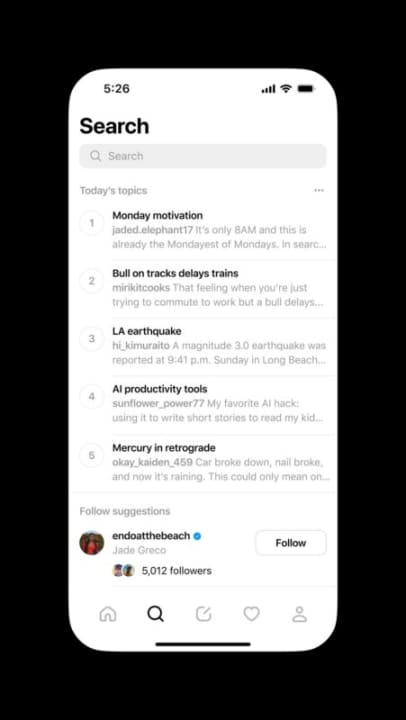The height and width of the screenshot is (720, 406).
Task: Follow endoatthebeach with the Follow button
Action: [291, 543]
